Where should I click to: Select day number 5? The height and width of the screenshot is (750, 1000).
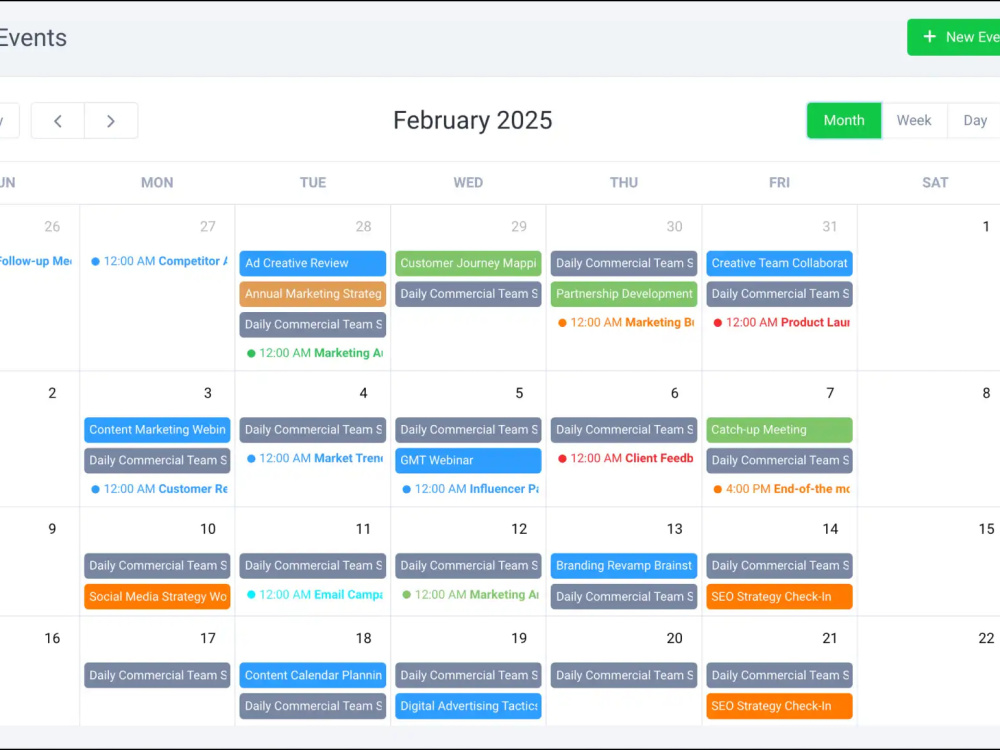[x=518, y=393]
